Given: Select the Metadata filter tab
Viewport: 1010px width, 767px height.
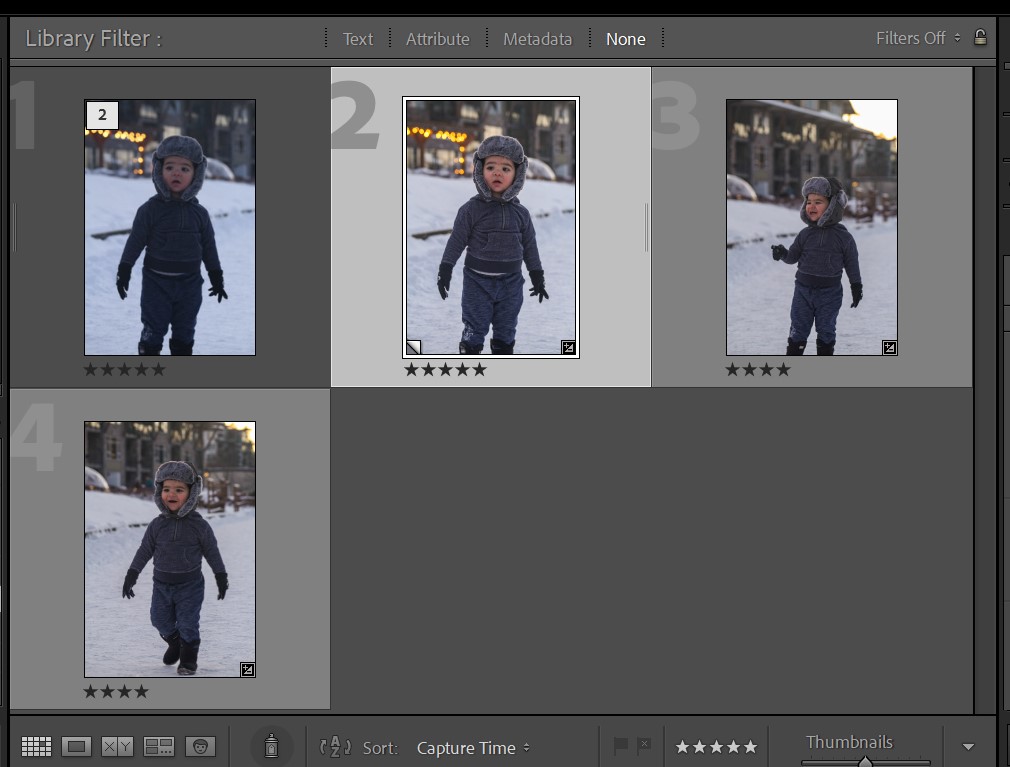Looking at the screenshot, I should 537,39.
